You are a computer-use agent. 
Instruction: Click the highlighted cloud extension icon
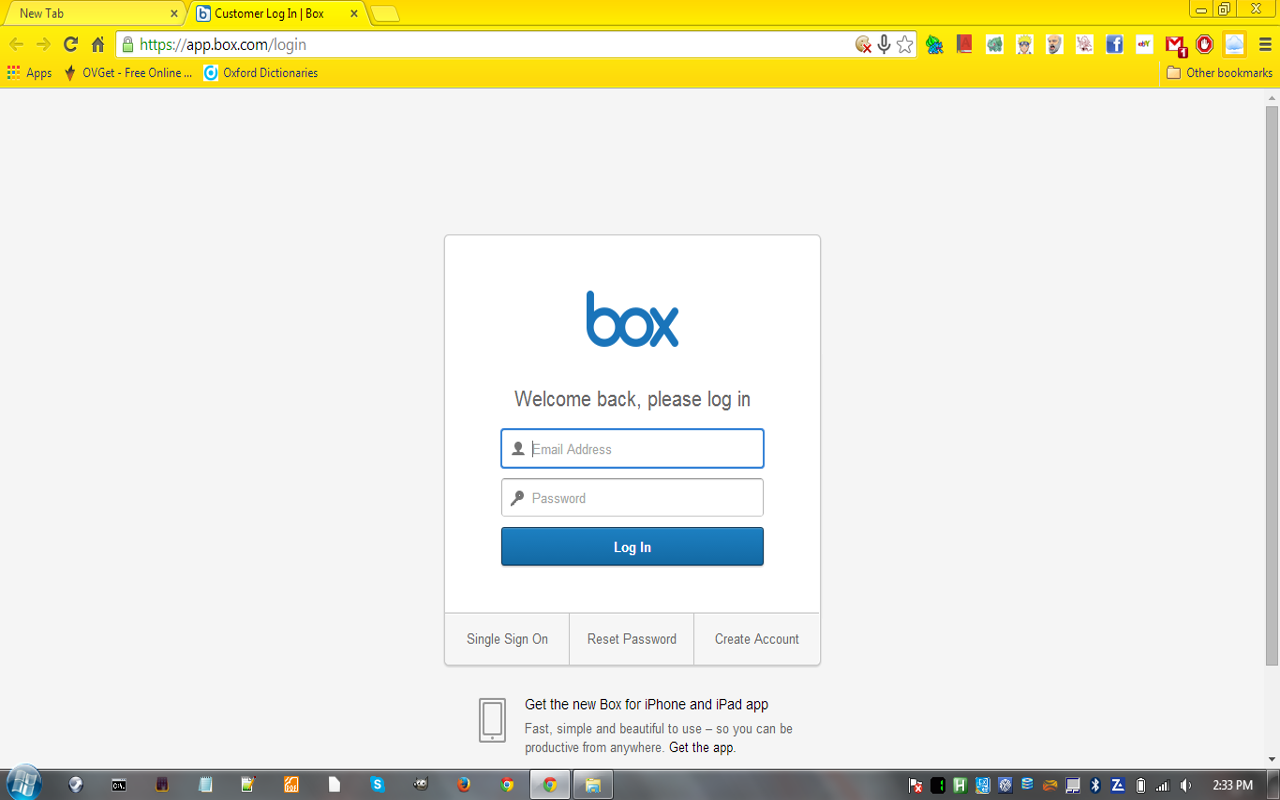point(1235,44)
